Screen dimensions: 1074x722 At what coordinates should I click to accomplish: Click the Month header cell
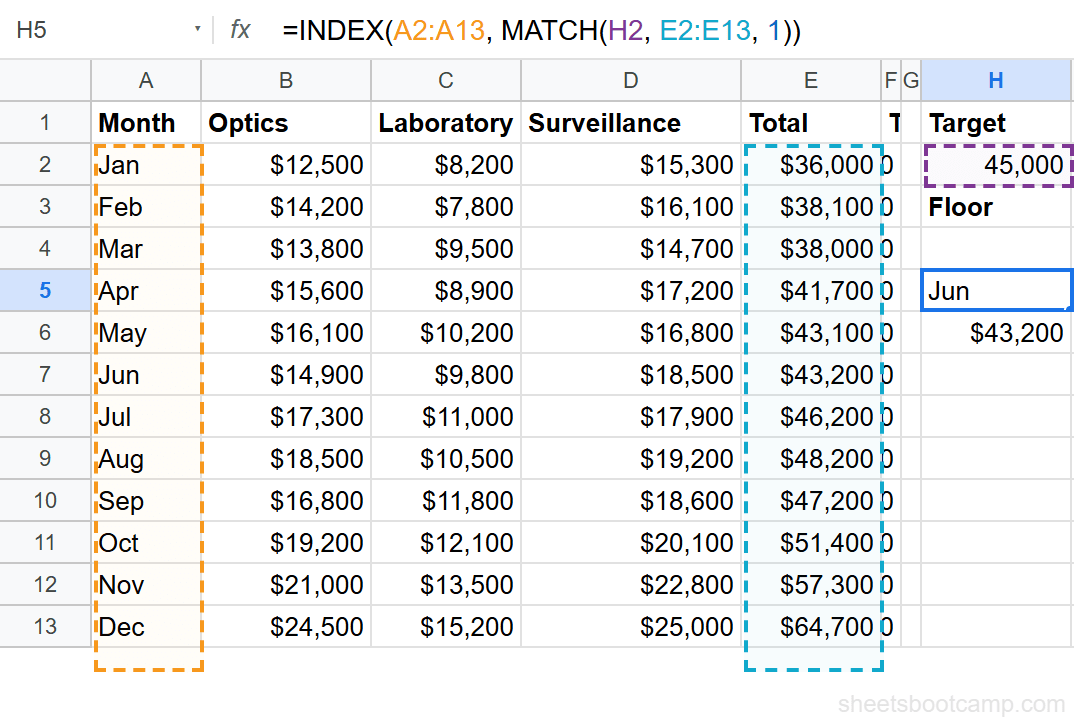146,122
